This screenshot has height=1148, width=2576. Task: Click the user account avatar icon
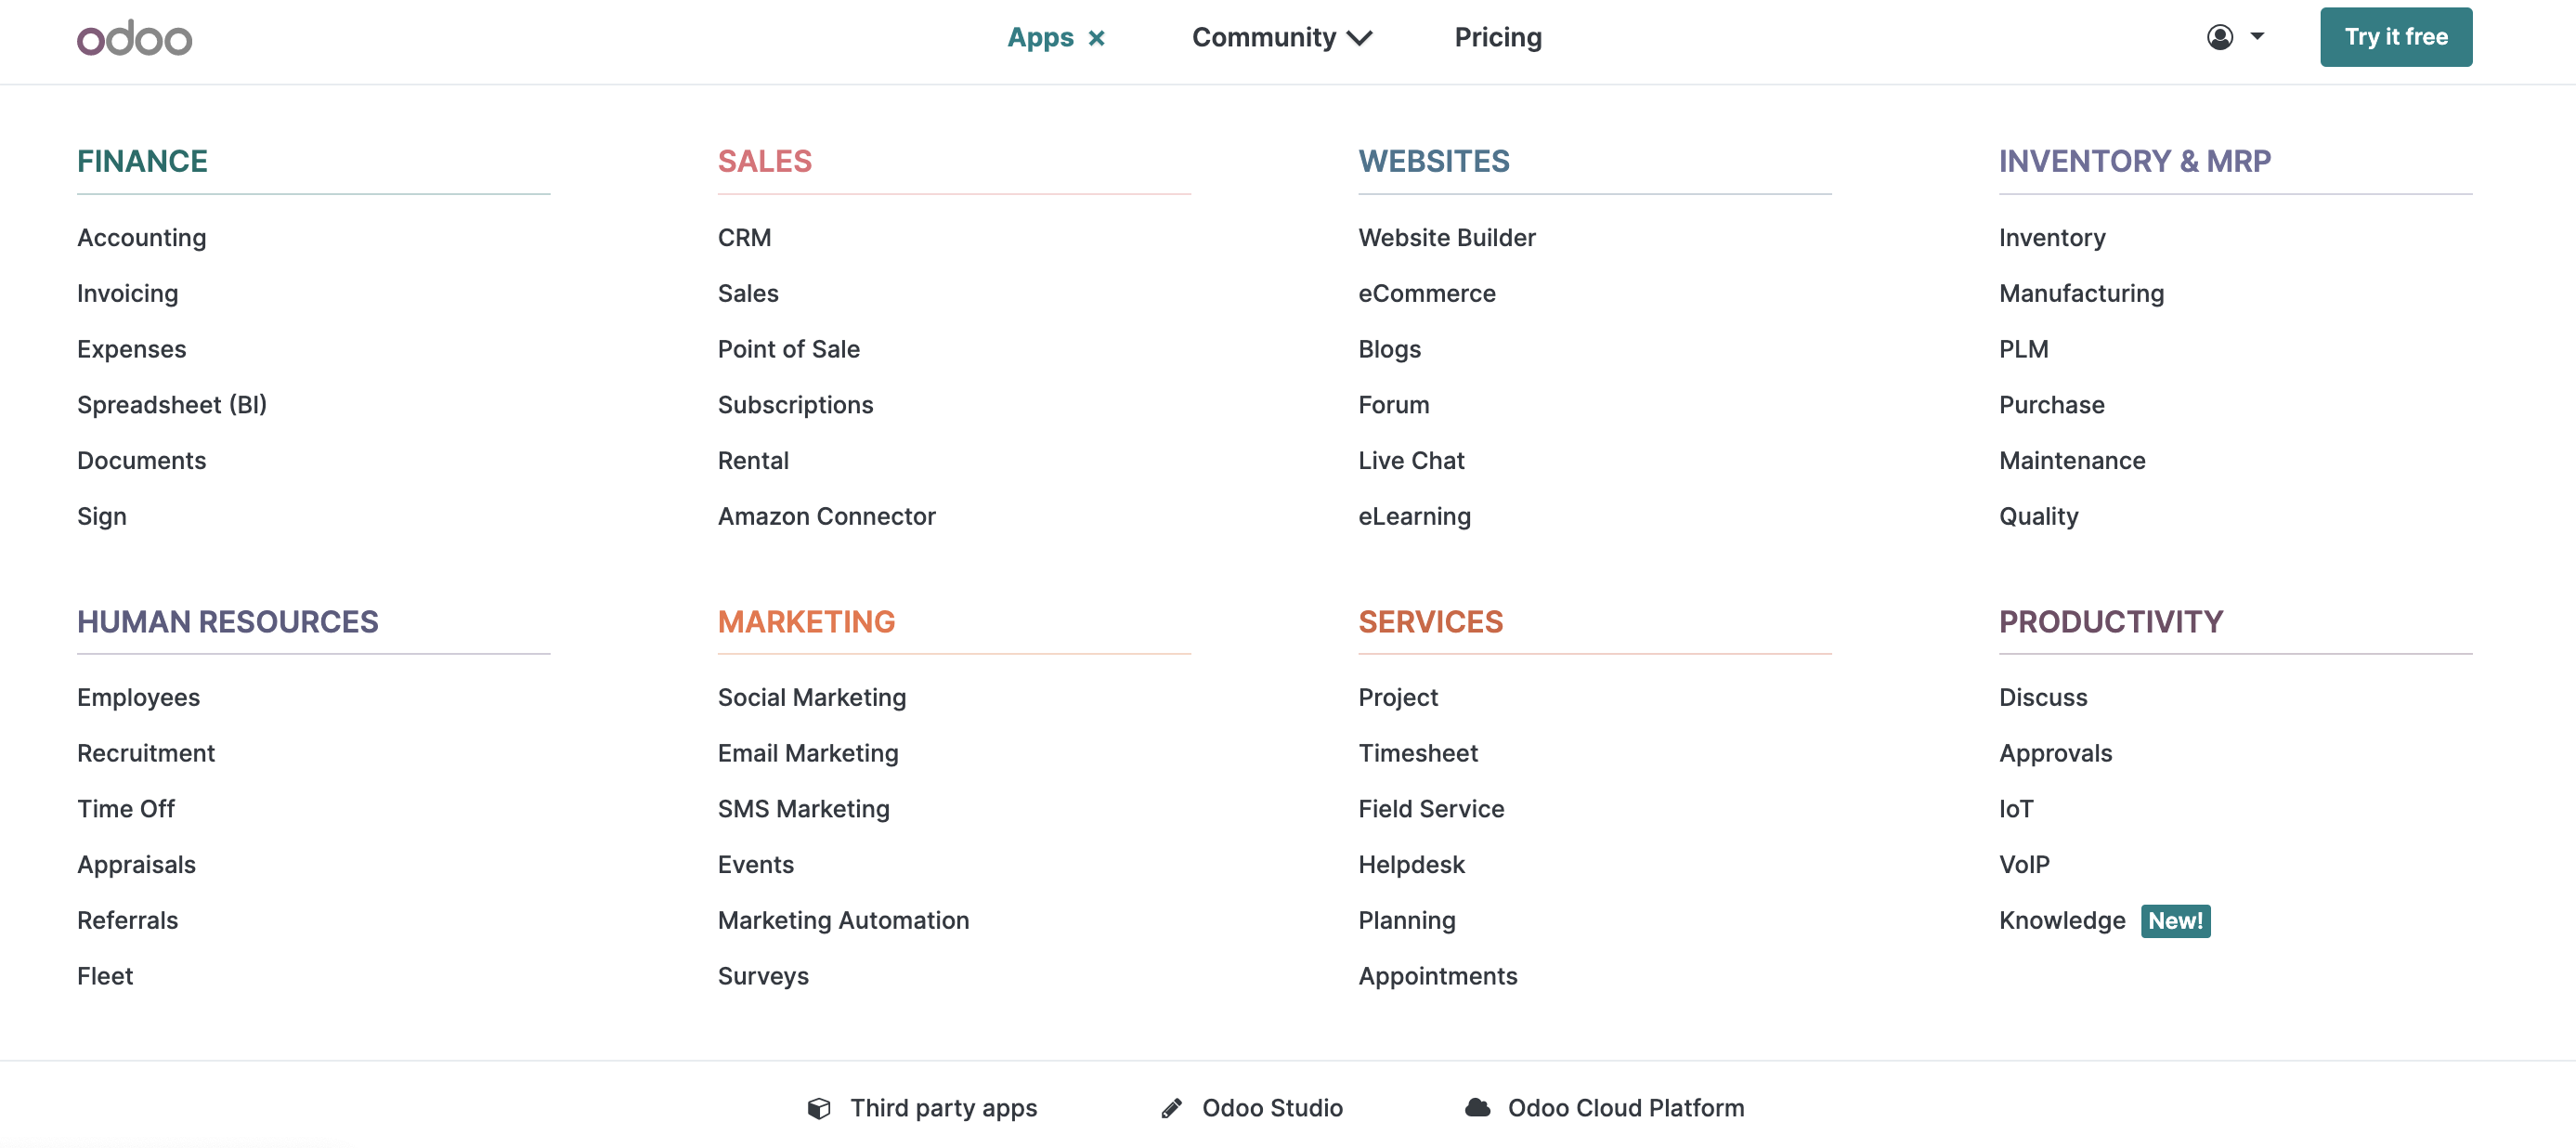click(x=2220, y=37)
